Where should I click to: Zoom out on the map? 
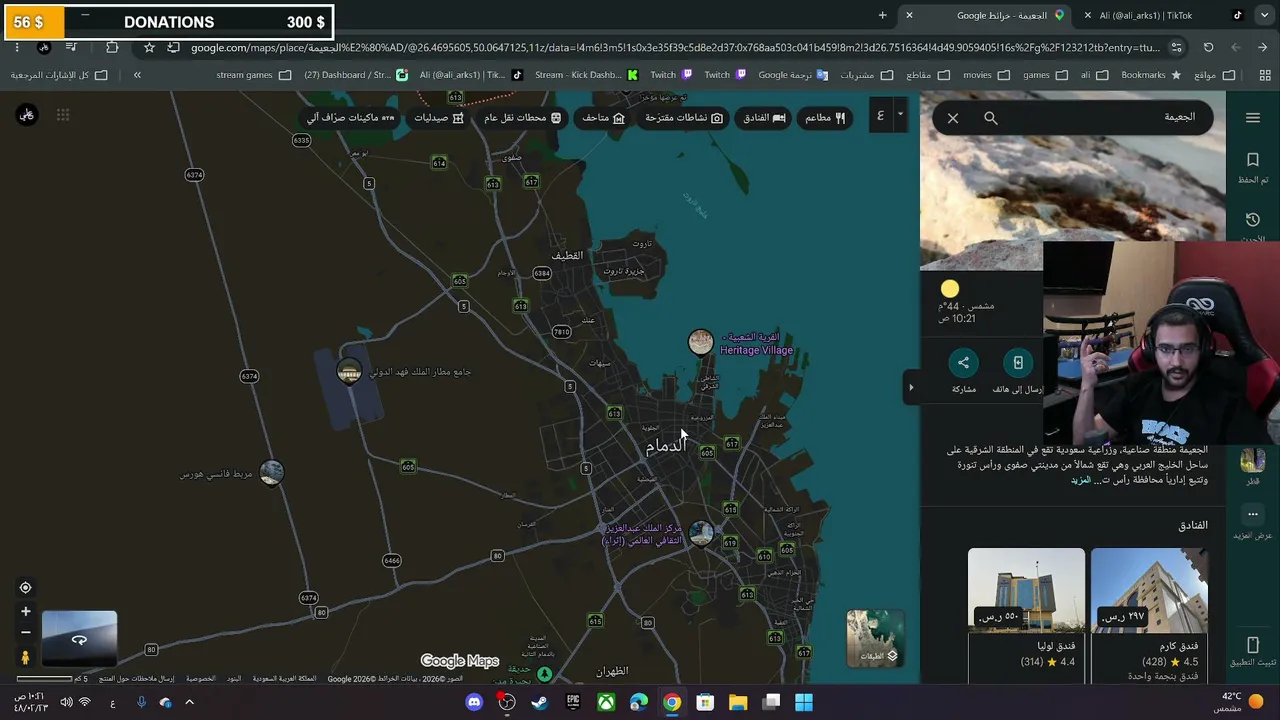tap(26, 633)
